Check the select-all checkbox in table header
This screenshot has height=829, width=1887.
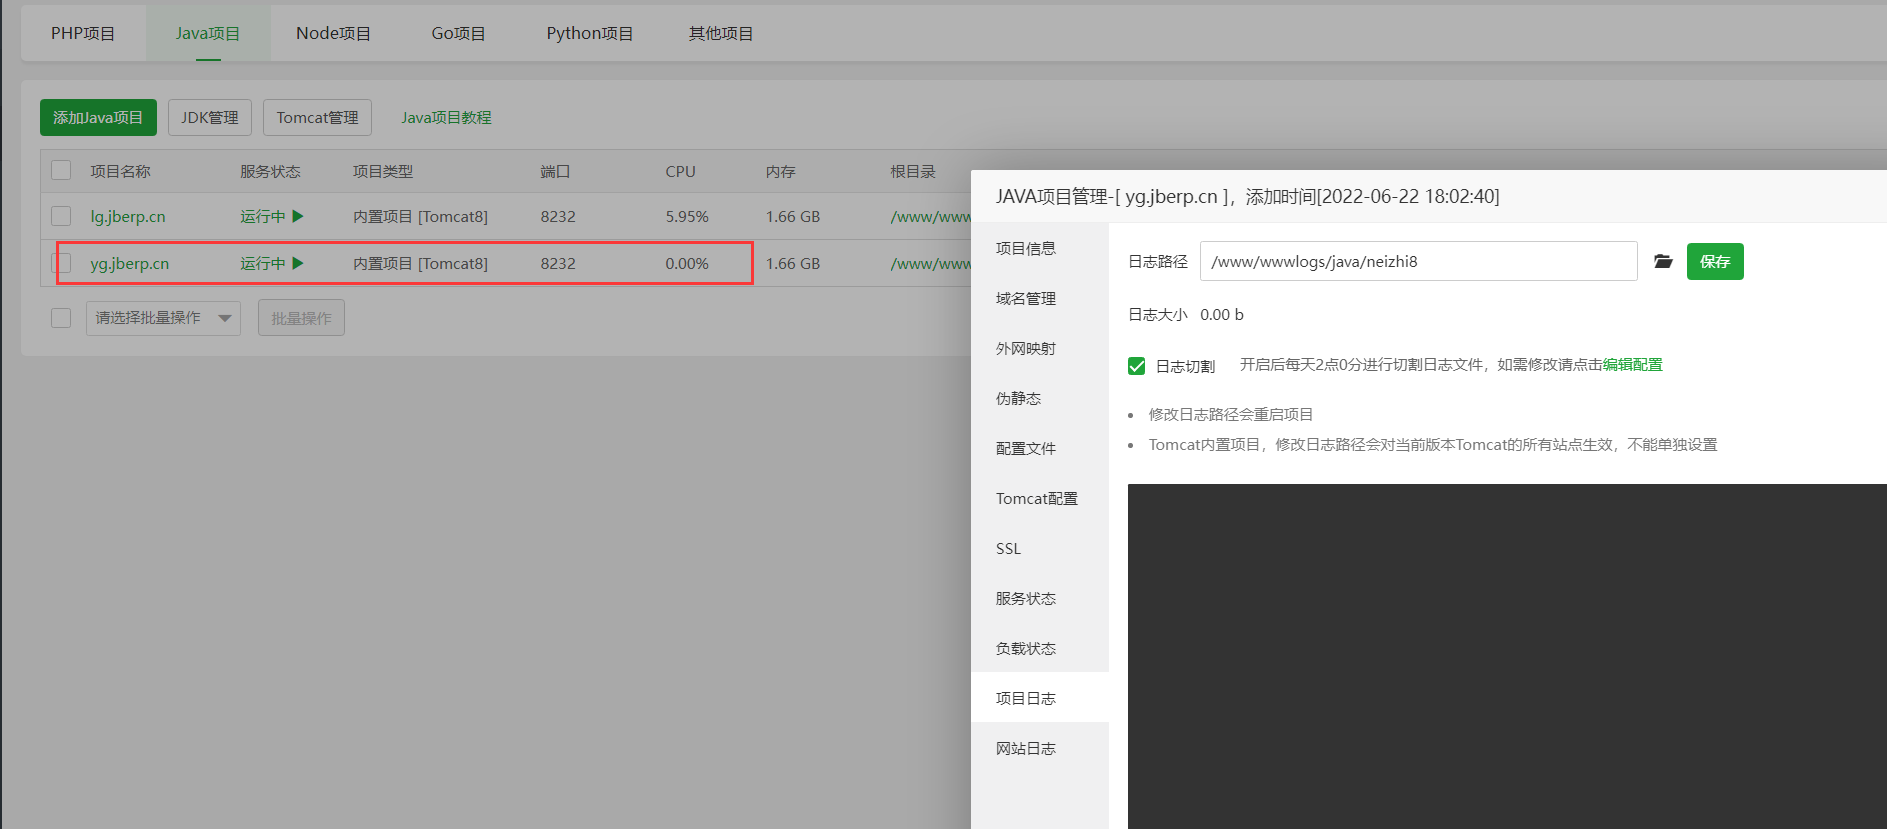(x=61, y=170)
